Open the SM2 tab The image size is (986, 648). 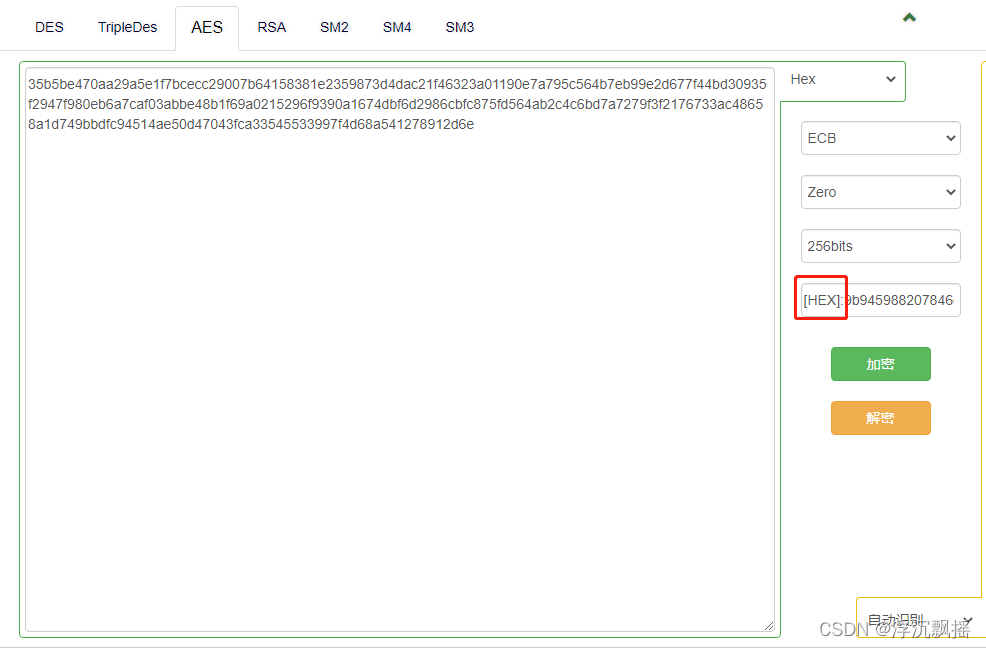click(x=334, y=28)
